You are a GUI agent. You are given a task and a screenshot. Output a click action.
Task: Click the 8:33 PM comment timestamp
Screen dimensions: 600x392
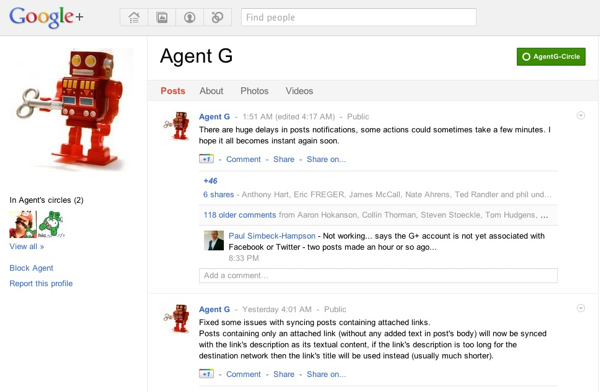(x=244, y=258)
